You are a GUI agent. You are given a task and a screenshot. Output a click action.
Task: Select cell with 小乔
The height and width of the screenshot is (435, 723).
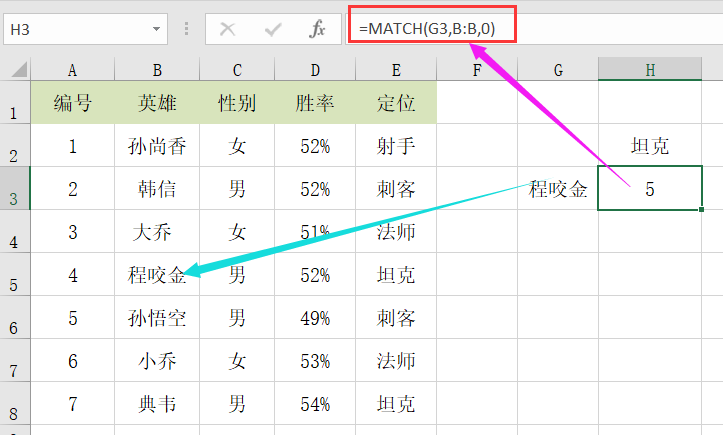coord(157,360)
